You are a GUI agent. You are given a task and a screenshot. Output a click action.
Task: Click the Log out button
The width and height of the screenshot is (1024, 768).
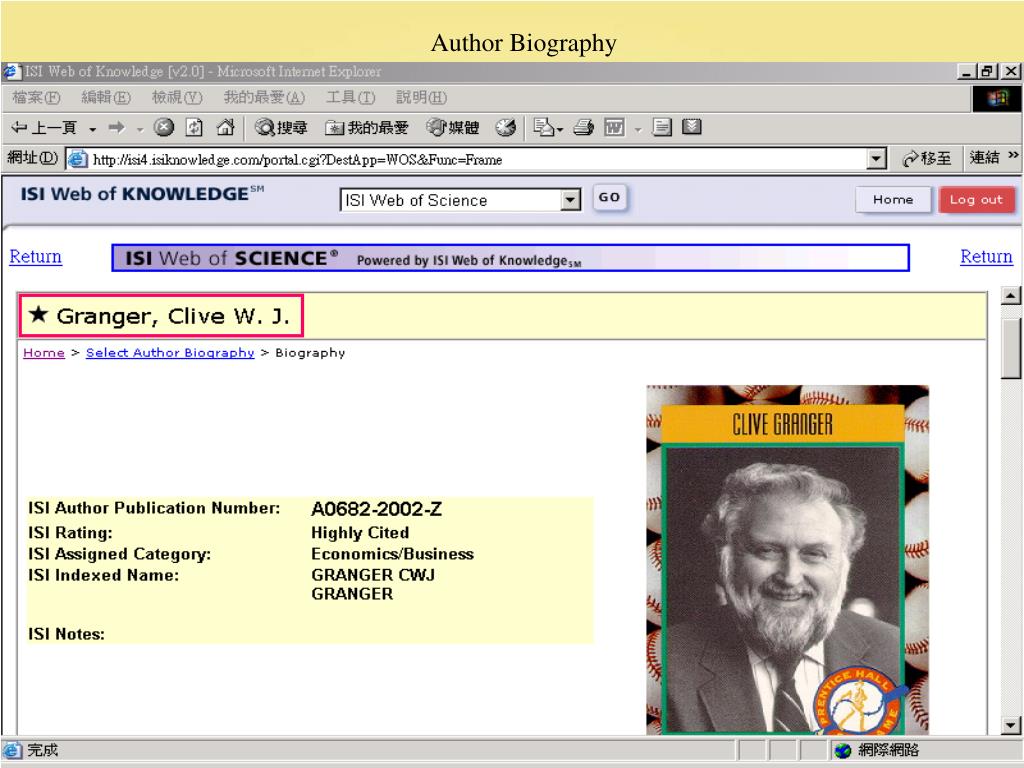pyautogui.click(x=976, y=200)
